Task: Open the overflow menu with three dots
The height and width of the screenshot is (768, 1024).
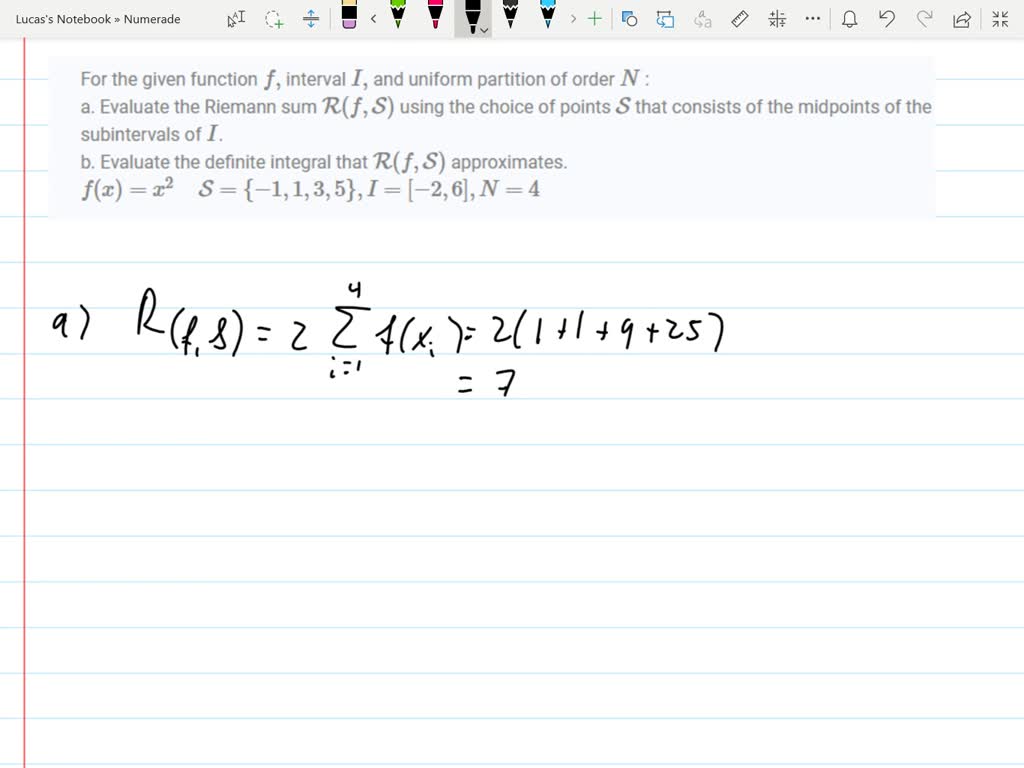Action: point(813,18)
